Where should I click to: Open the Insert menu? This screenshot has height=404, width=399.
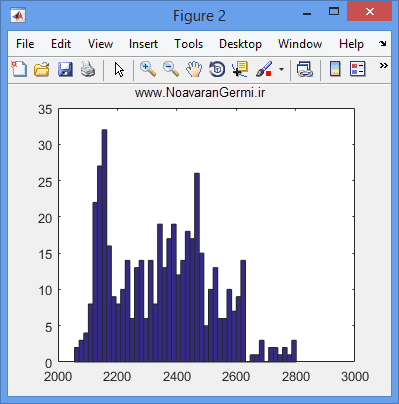pyautogui.click(x=143, y=44)
